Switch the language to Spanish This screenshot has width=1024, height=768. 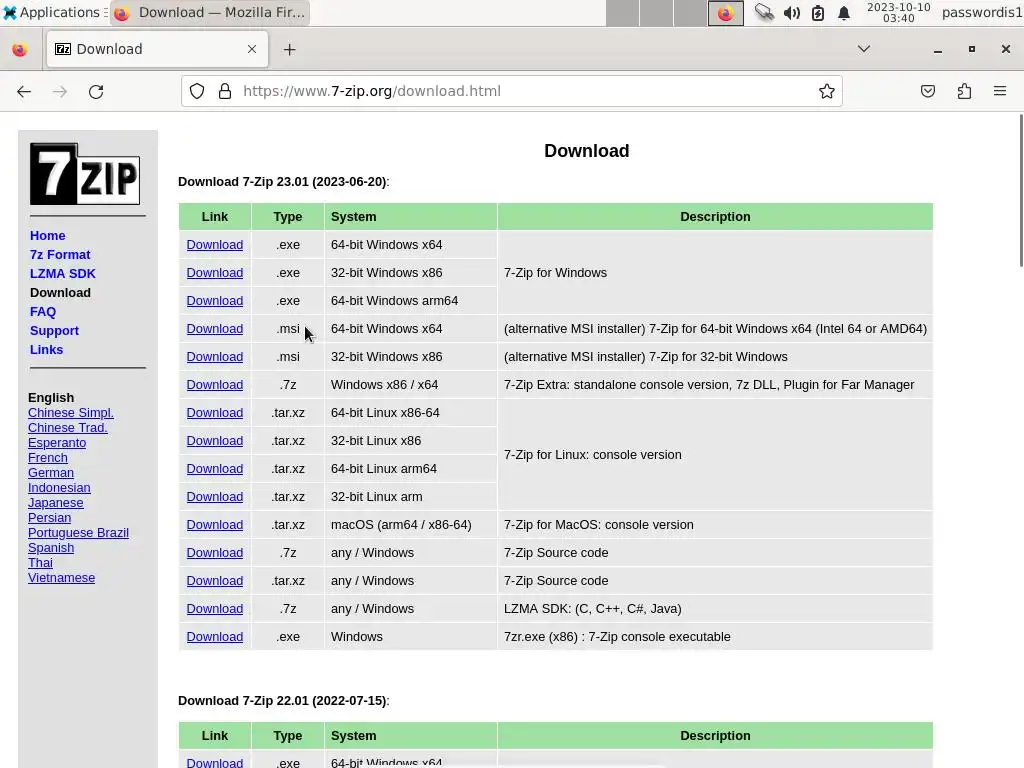pyautogui.click(x=51, y=548)
